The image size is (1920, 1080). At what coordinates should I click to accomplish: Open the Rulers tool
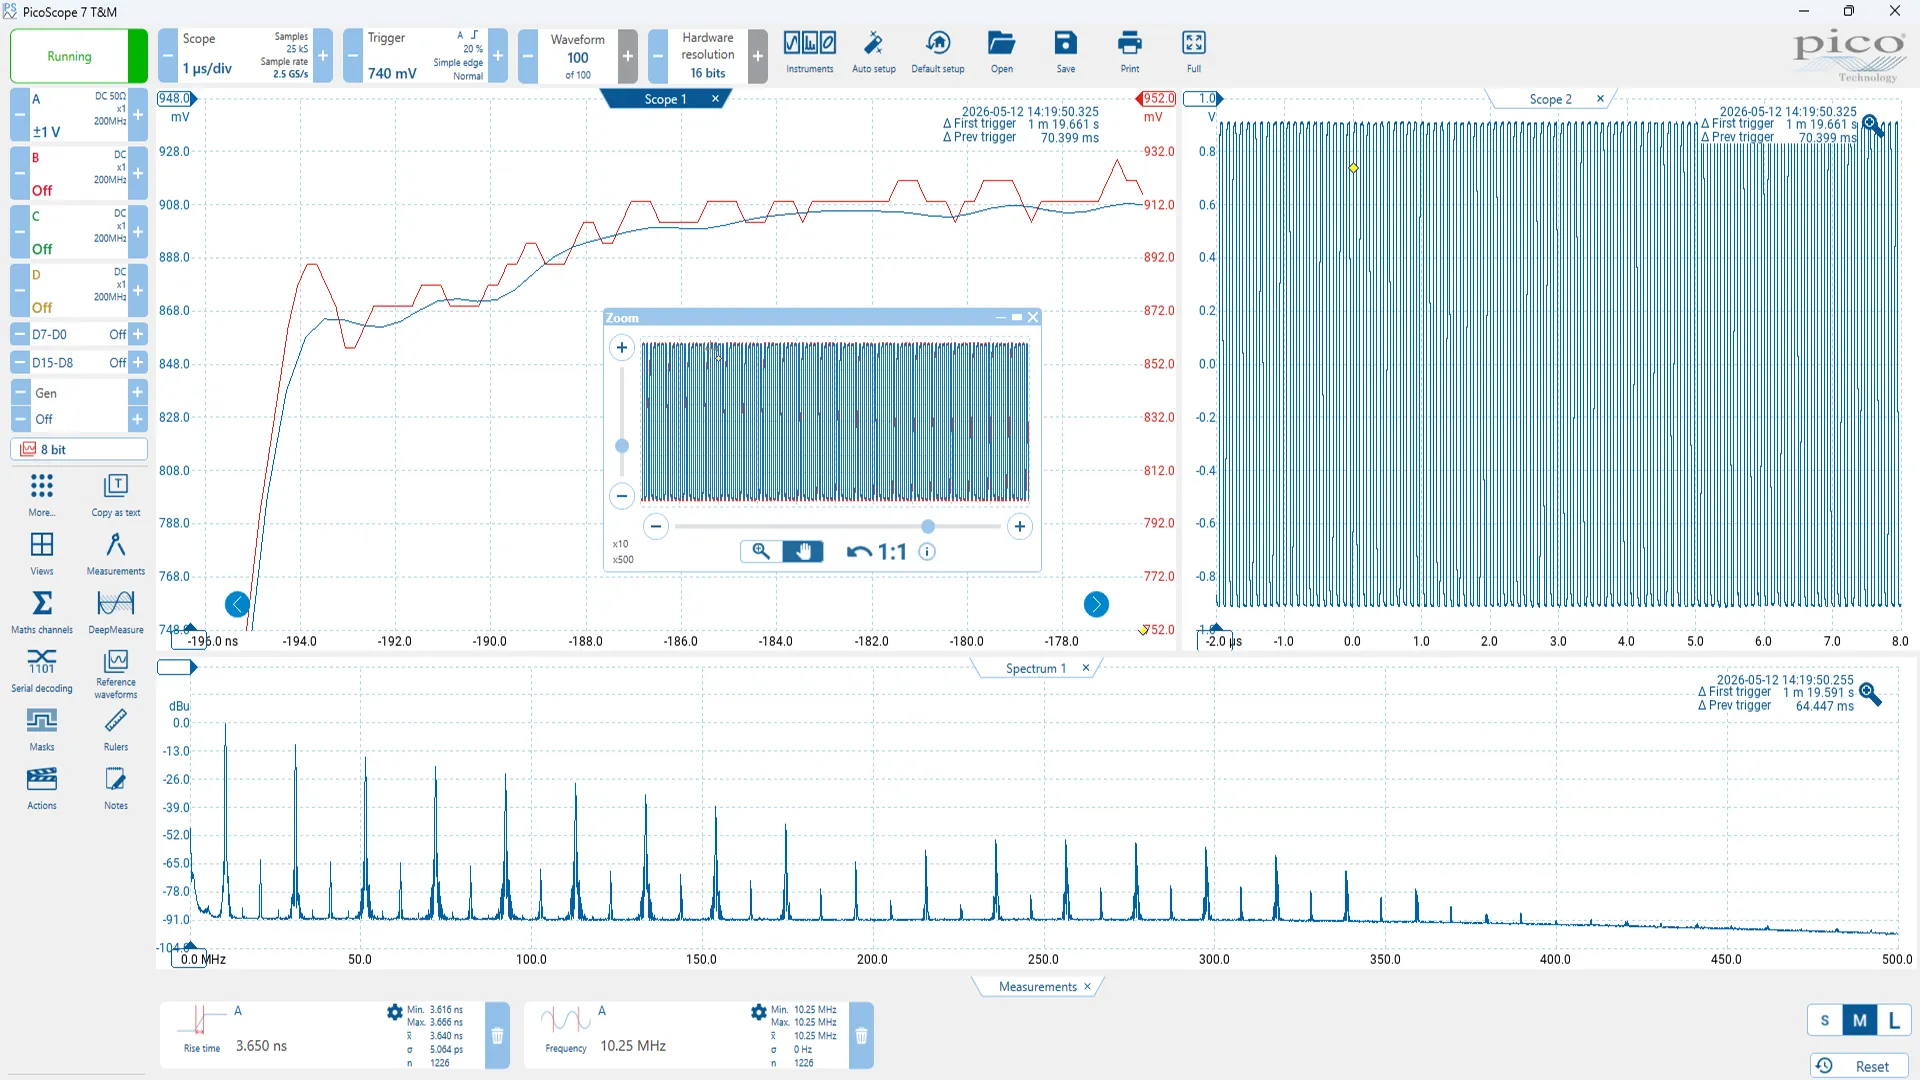pos(116,730)
